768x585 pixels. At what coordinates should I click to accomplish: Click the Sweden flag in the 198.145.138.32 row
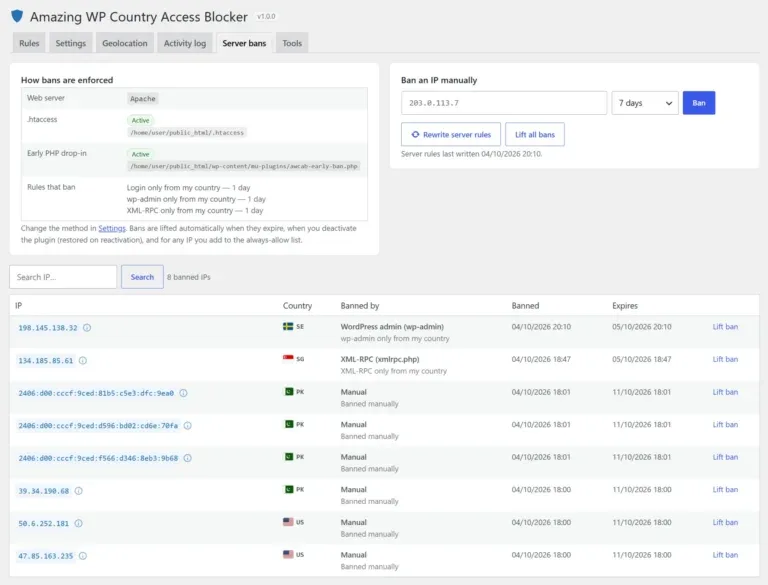click(x=288, y=326)
